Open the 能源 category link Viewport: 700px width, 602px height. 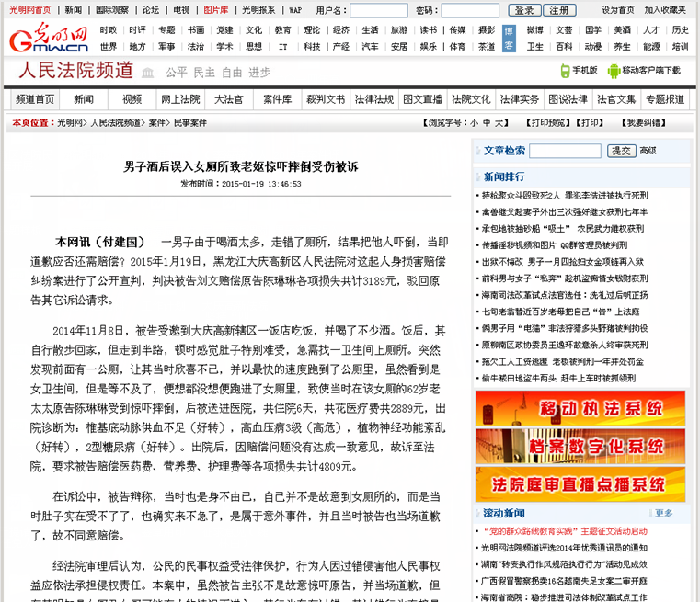click(651, 46)
